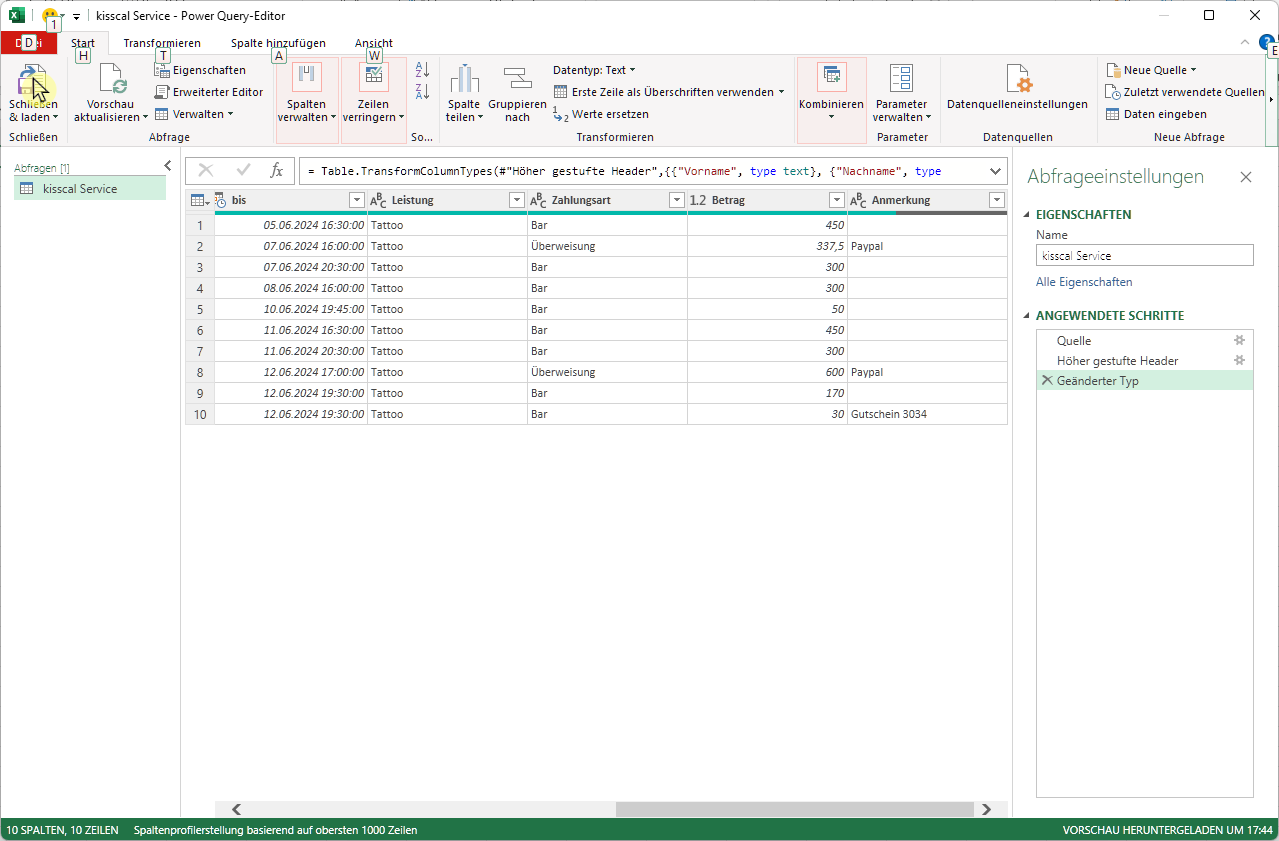This screenshot has width=1279, height=841.
Task: Open the Betrag column filter dropdown
Action: click(837, 200)
